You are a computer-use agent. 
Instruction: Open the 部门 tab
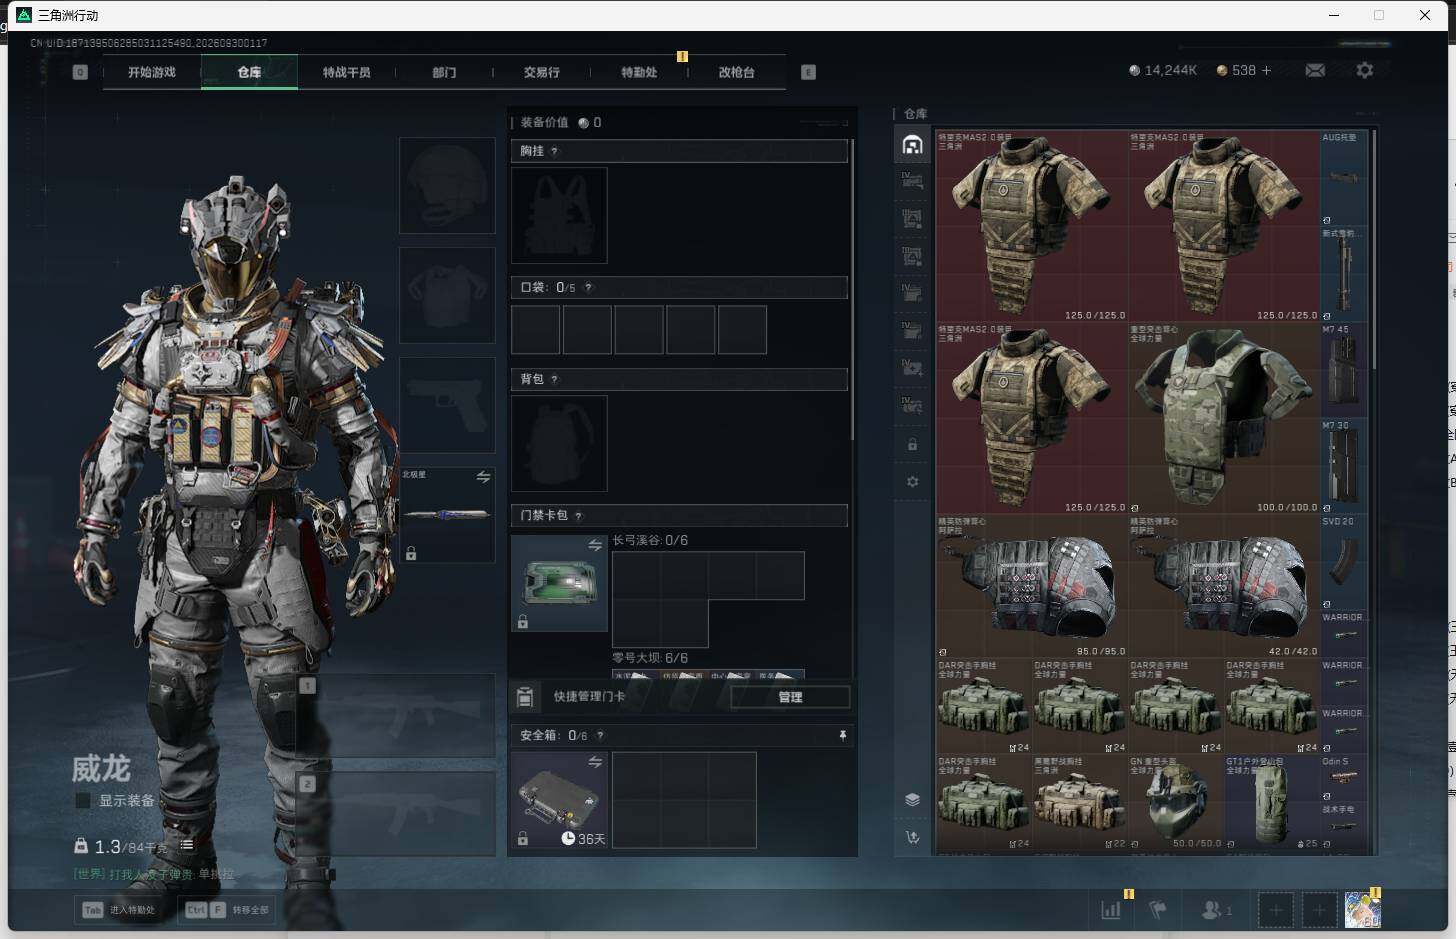pos(444,72)
